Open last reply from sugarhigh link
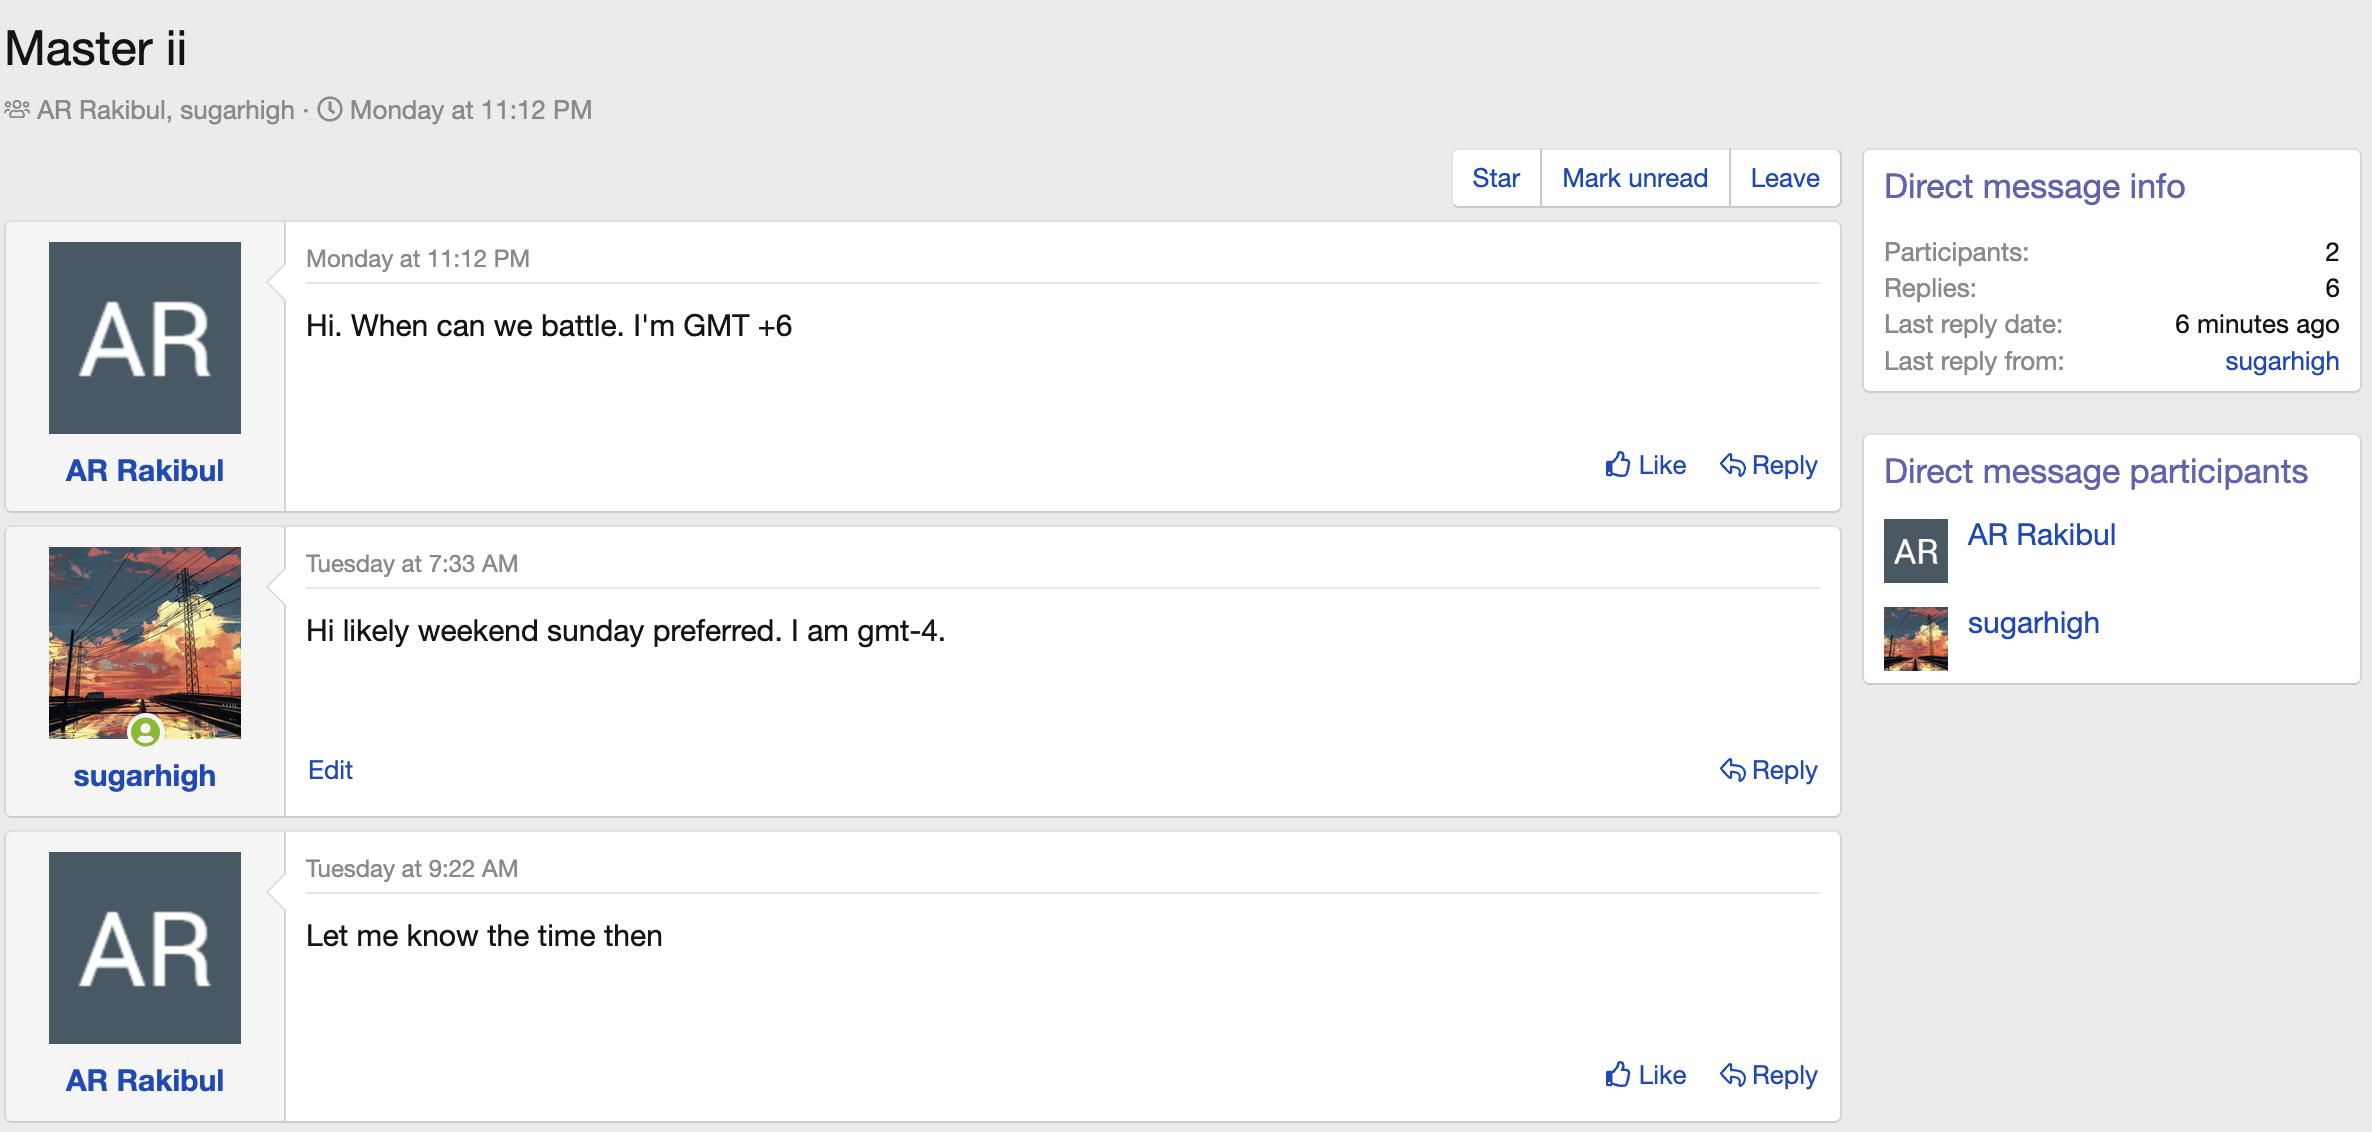Viewport: 2372px width, 1132px height. tap(2281, 361)
